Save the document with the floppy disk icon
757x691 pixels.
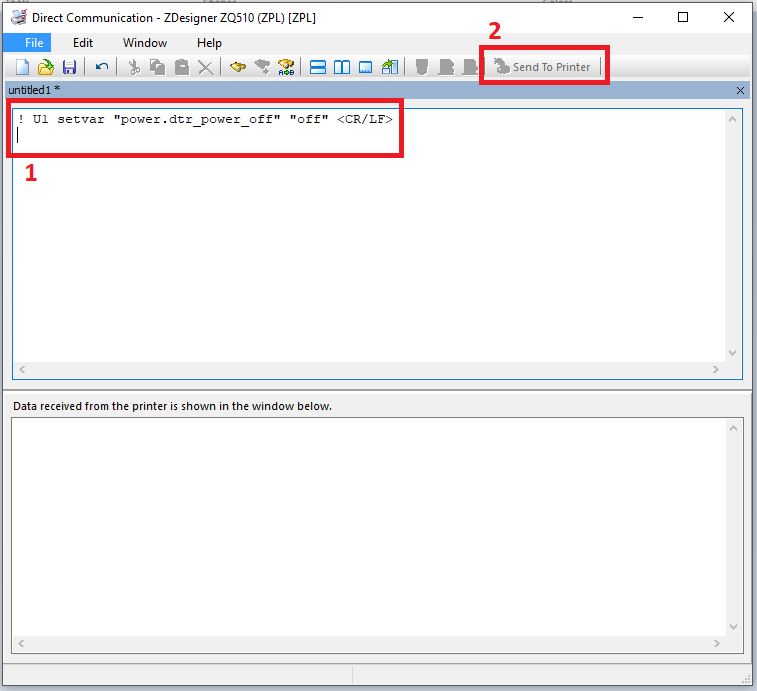[70, 67]
